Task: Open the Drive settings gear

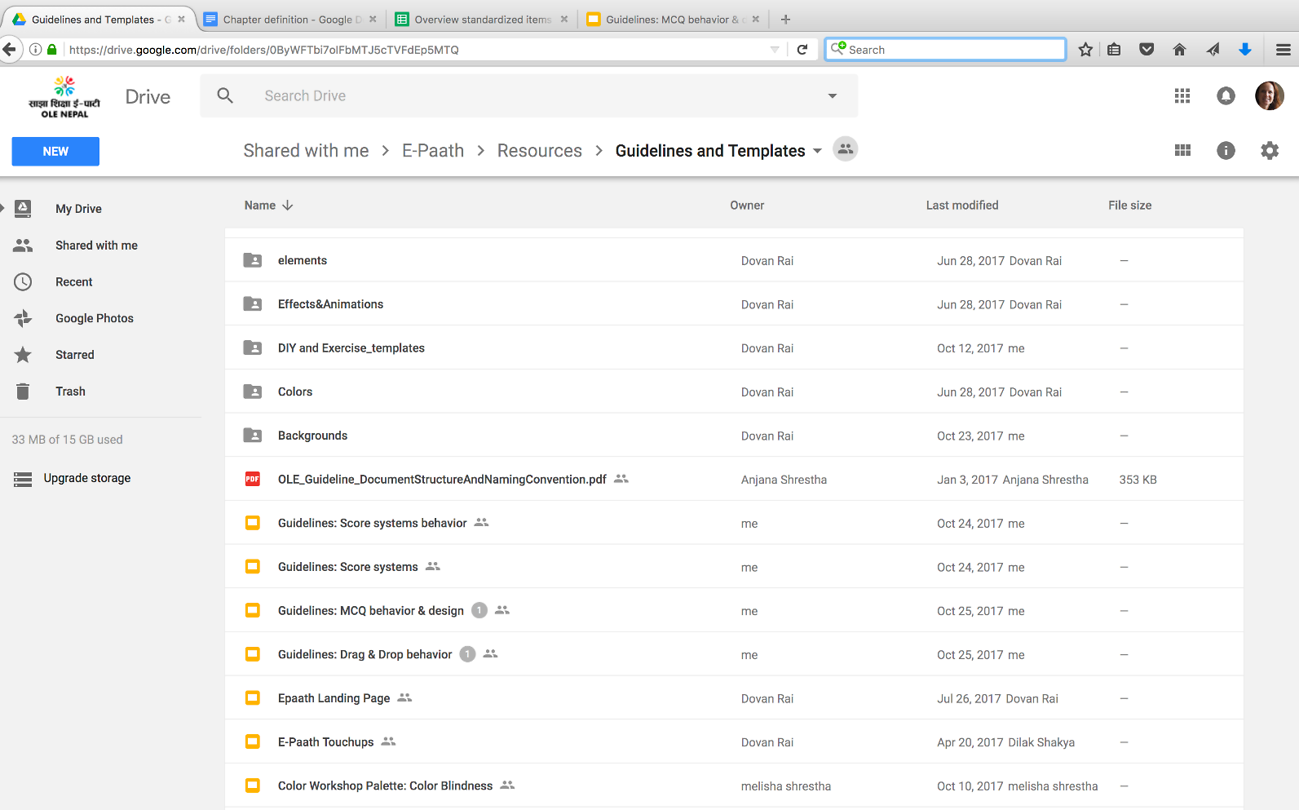Action: [1269, 151]
